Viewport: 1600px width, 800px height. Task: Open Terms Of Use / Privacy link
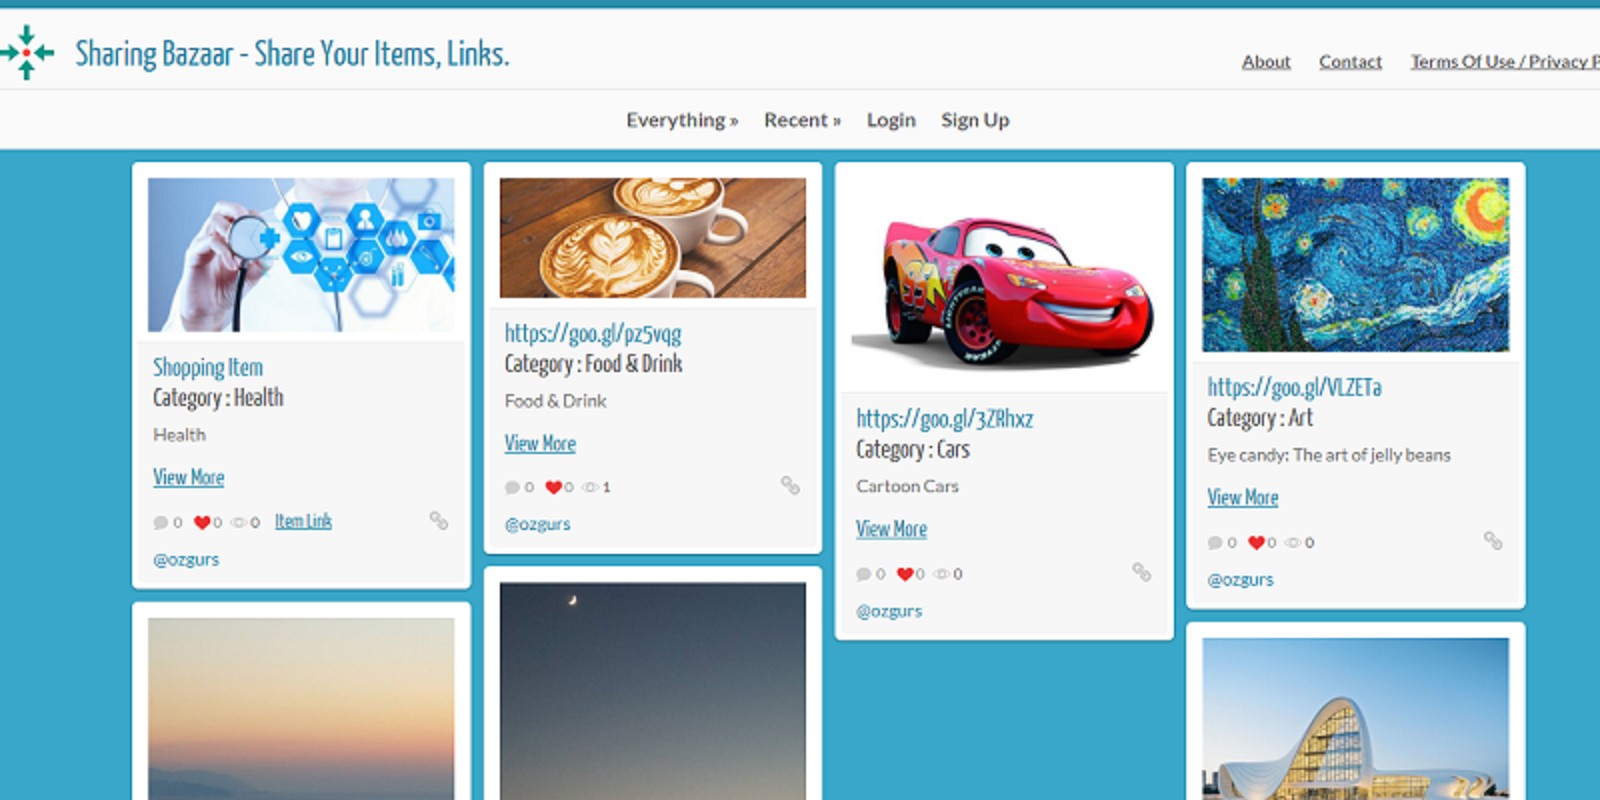pyautogui.click(x=1505, y=61)
